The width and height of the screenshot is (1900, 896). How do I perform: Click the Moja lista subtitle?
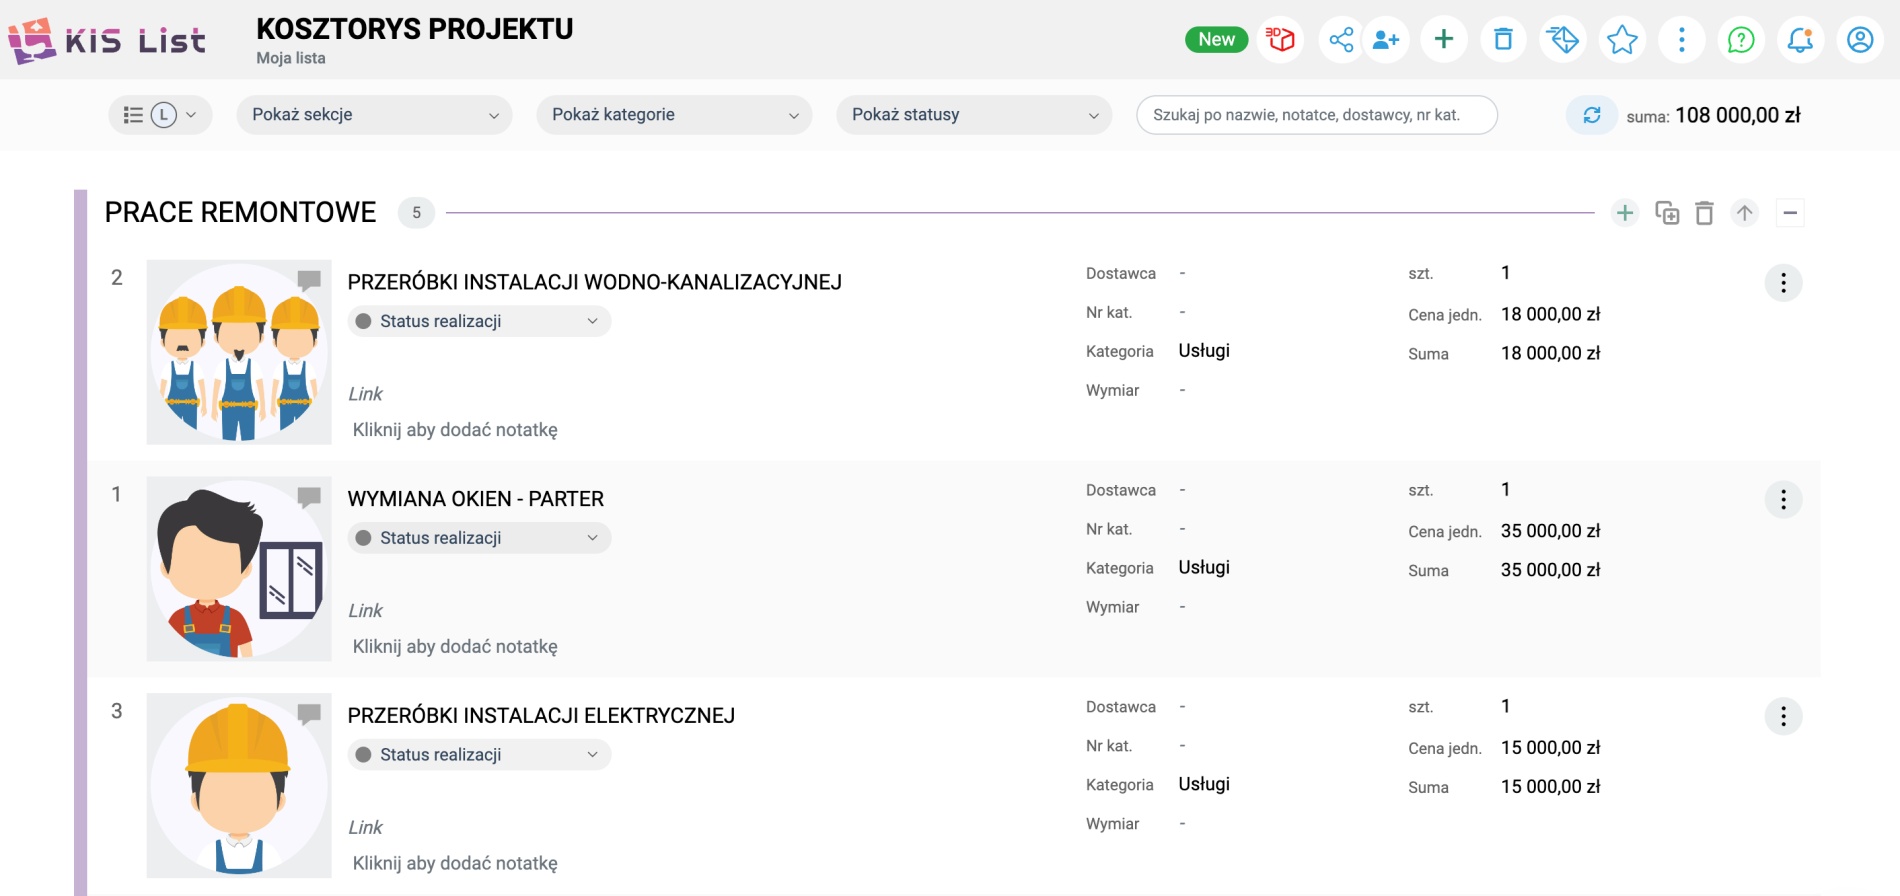click(291, 58)
